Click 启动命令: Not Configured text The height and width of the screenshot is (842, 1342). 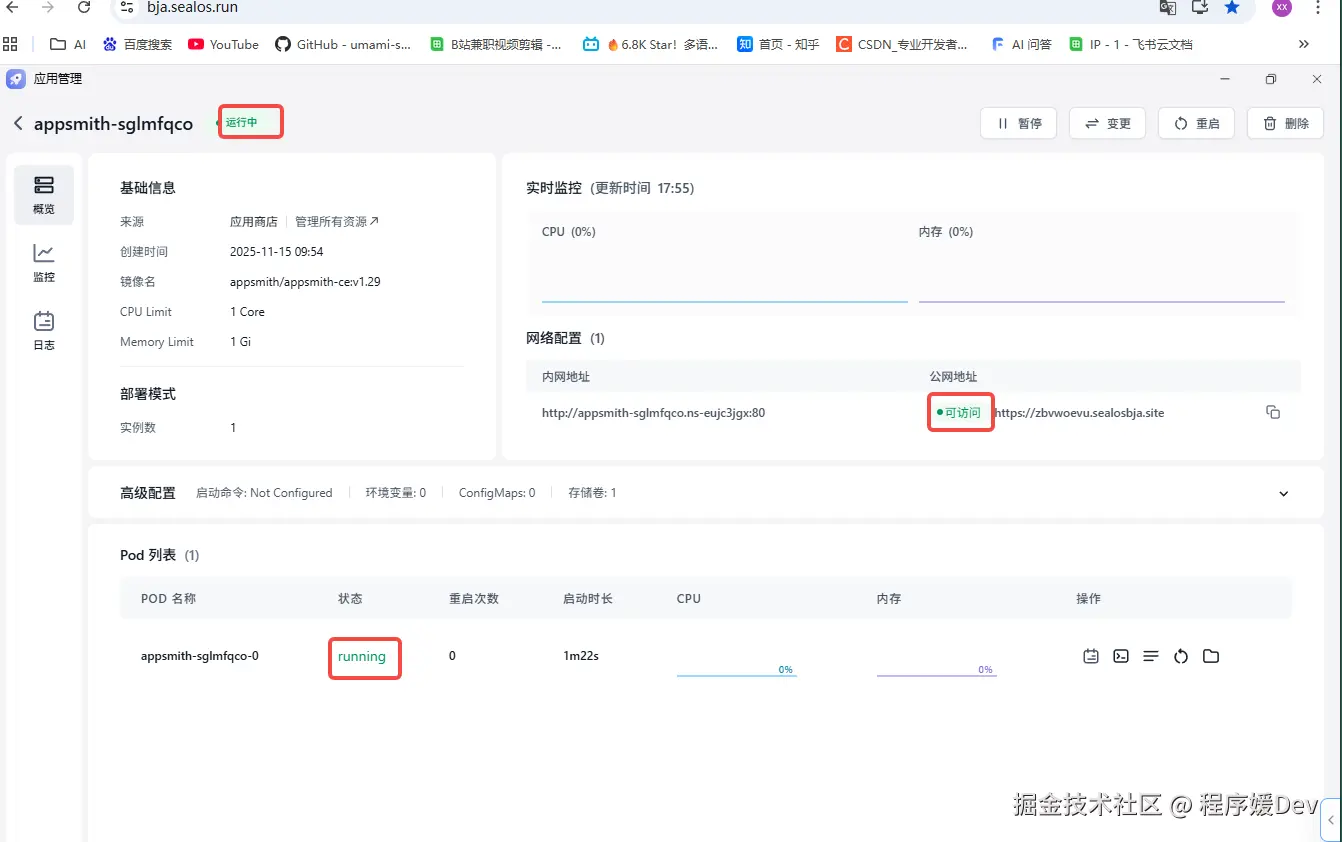264,493
